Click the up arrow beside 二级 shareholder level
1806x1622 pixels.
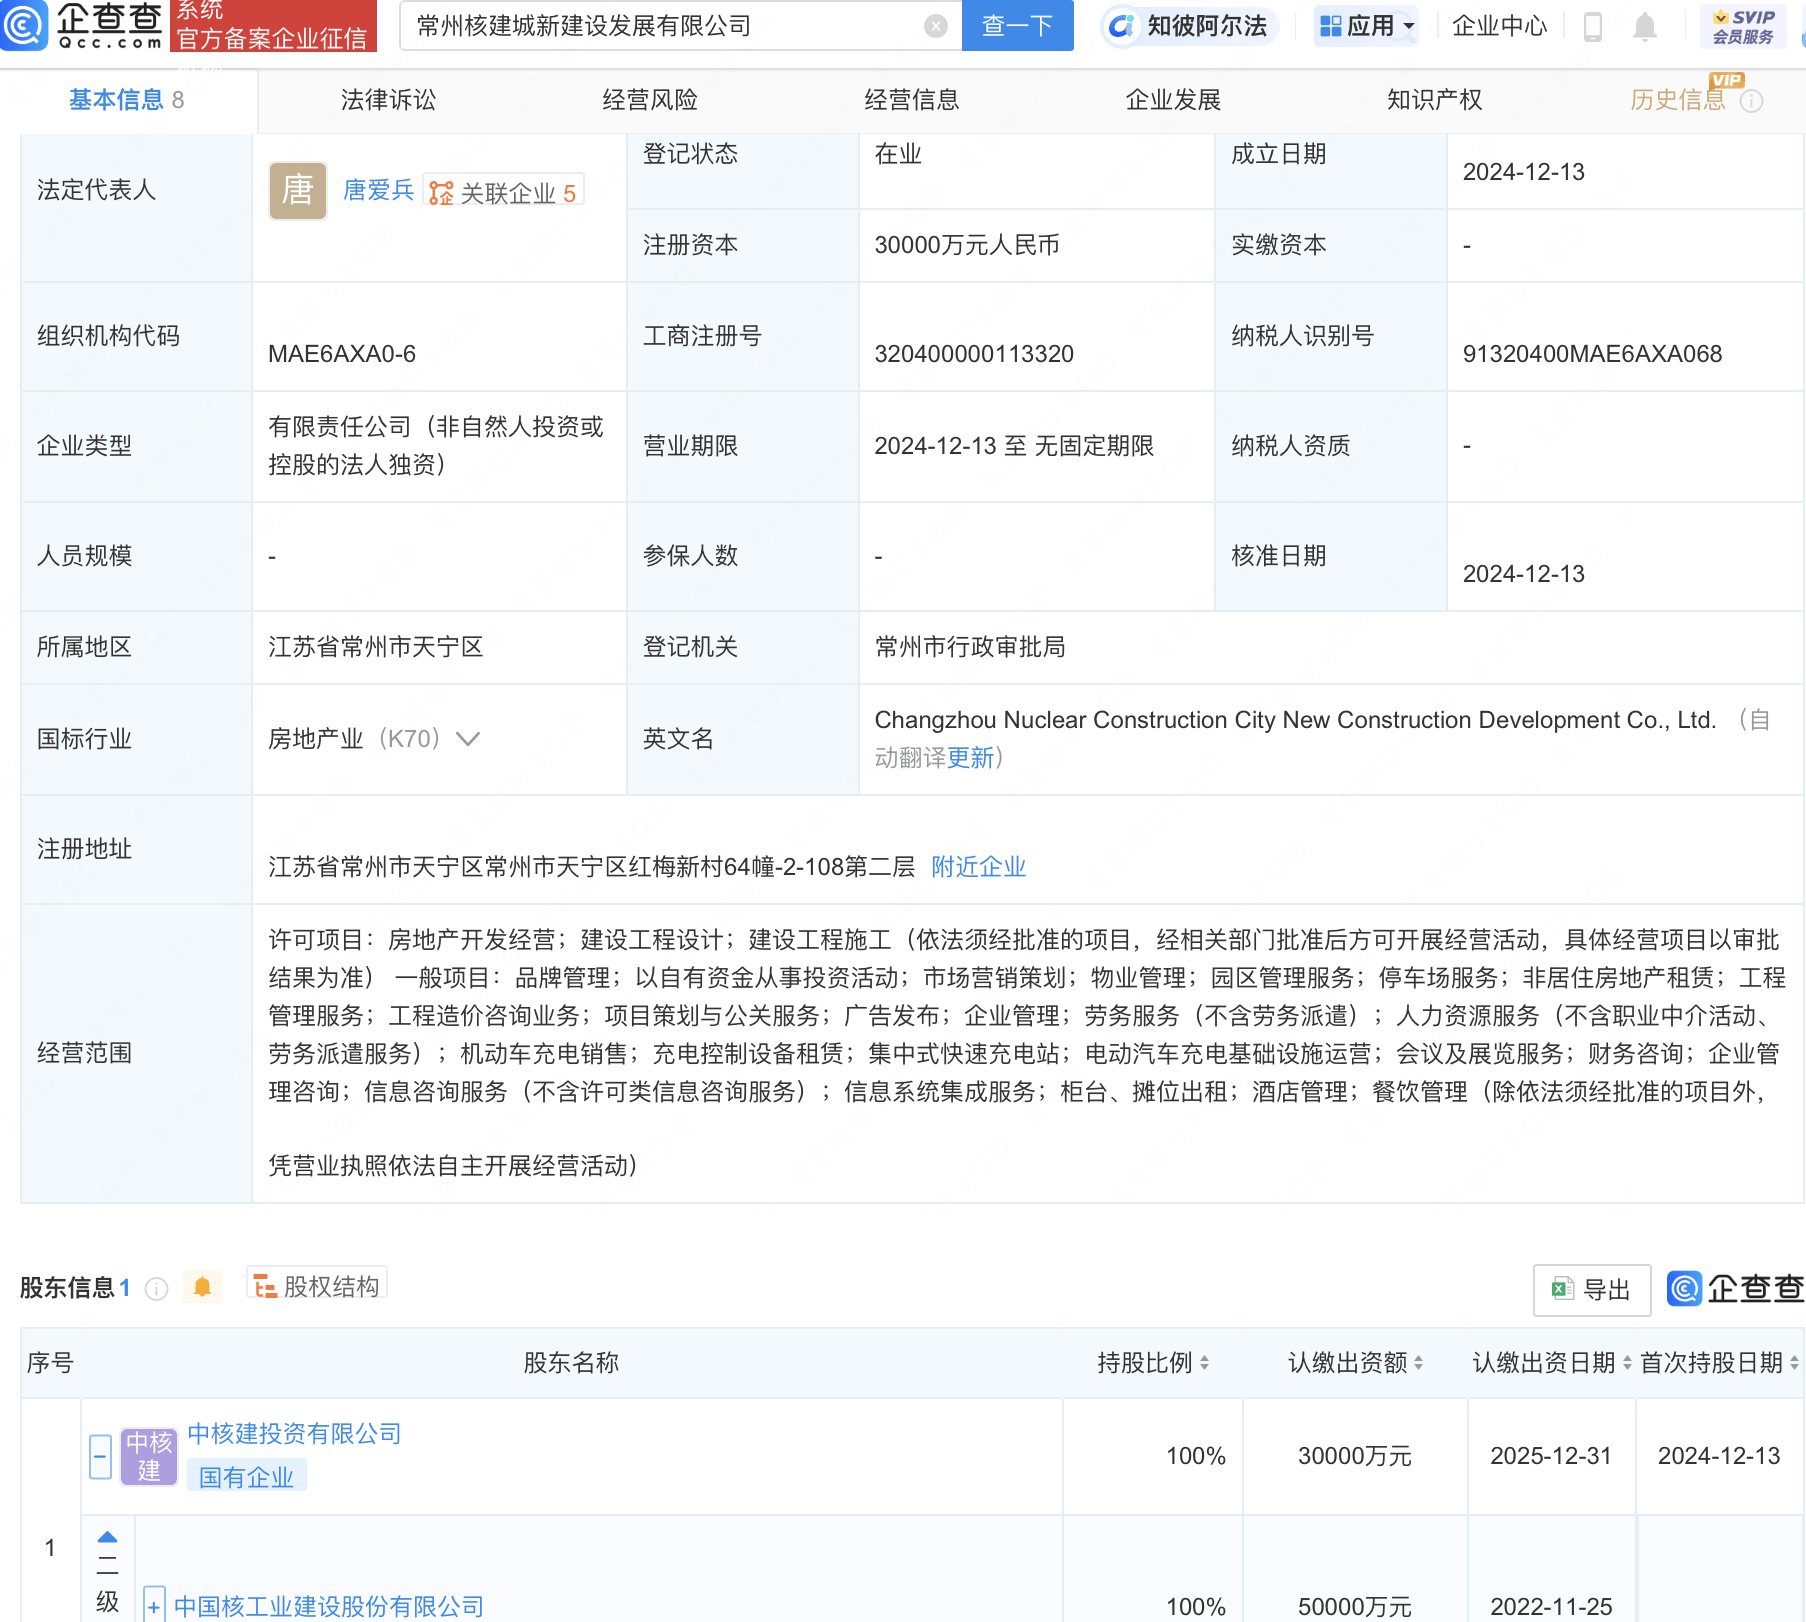click(x=108, y=1537)
